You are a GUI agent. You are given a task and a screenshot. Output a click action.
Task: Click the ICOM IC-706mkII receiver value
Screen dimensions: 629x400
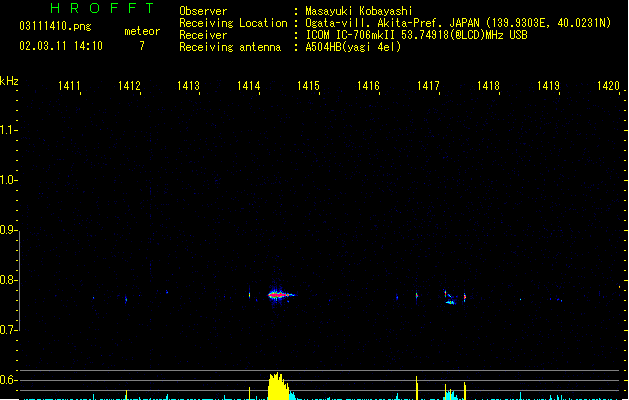click(x=416, y=35)
